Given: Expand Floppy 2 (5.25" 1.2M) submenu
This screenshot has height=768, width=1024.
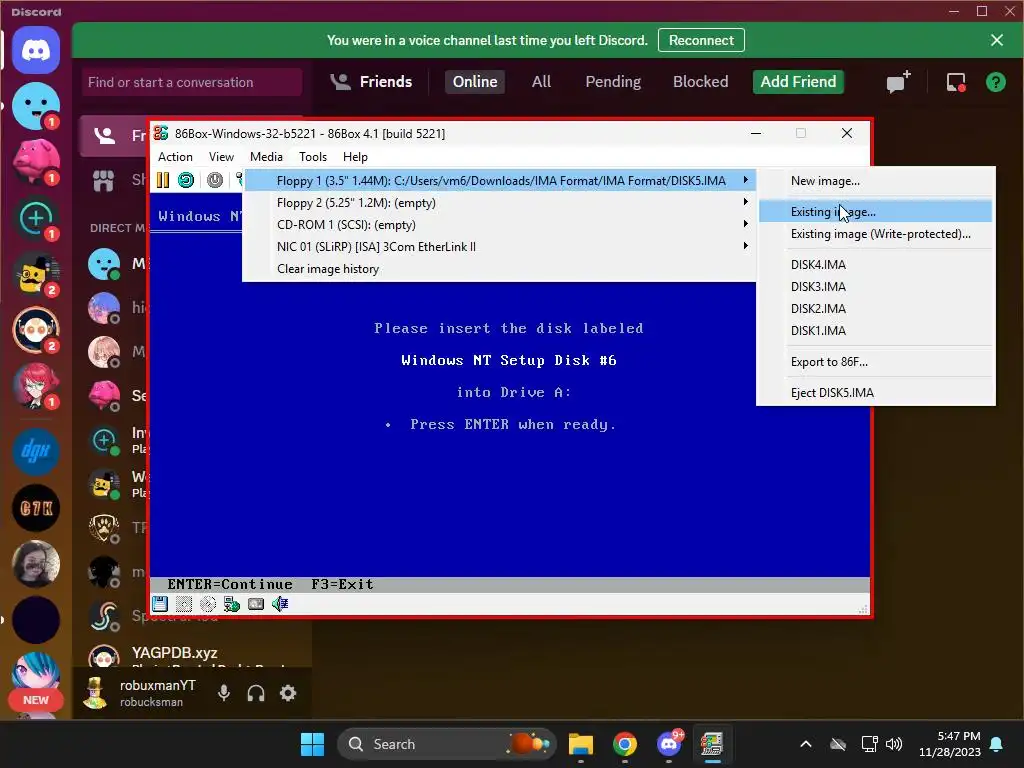Looking at the screenshot, I should pyautogui.click(x=500, y=203).
